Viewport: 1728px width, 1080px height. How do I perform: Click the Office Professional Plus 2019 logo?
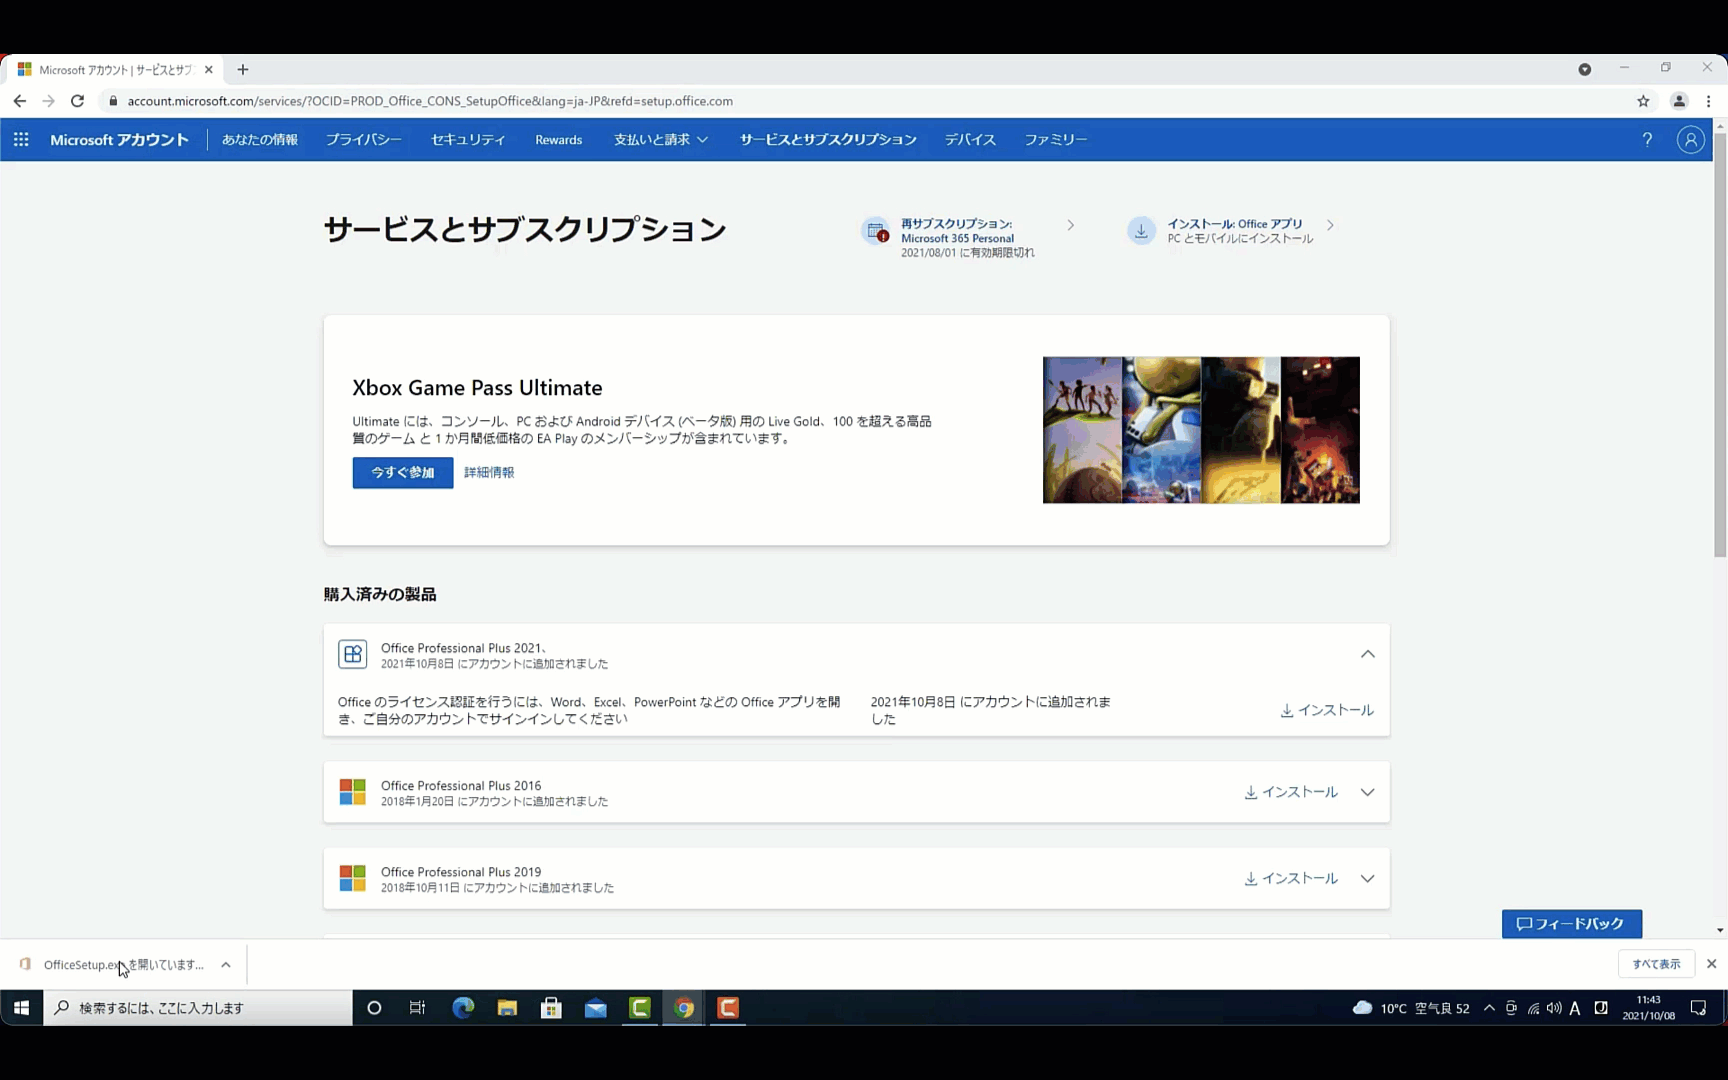(352, 878)
